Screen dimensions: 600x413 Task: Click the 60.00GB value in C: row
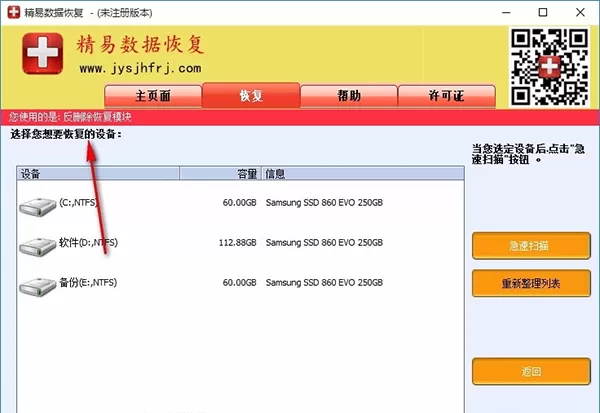tap(240, 202)
